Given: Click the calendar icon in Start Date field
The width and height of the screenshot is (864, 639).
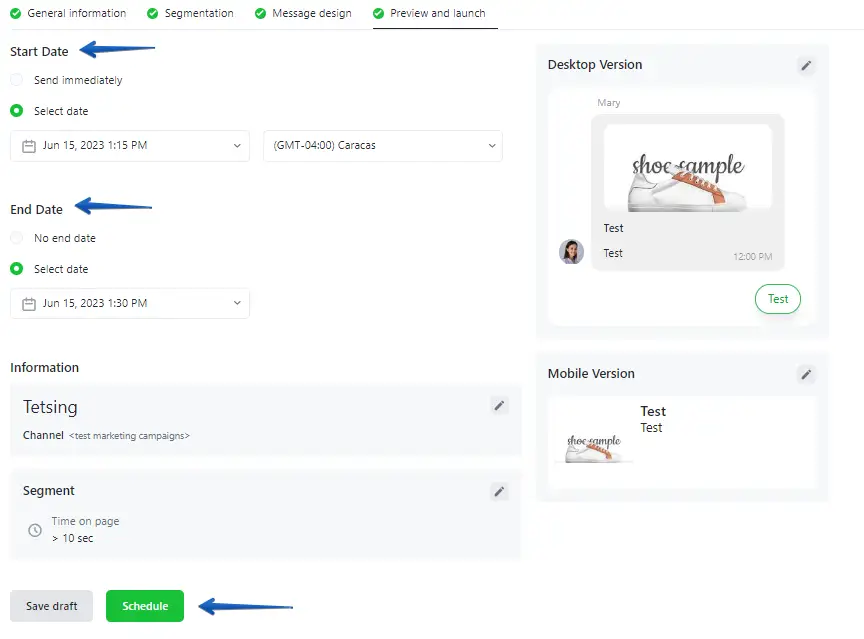Looking at the screenshot, I should [x=29, y=146].
